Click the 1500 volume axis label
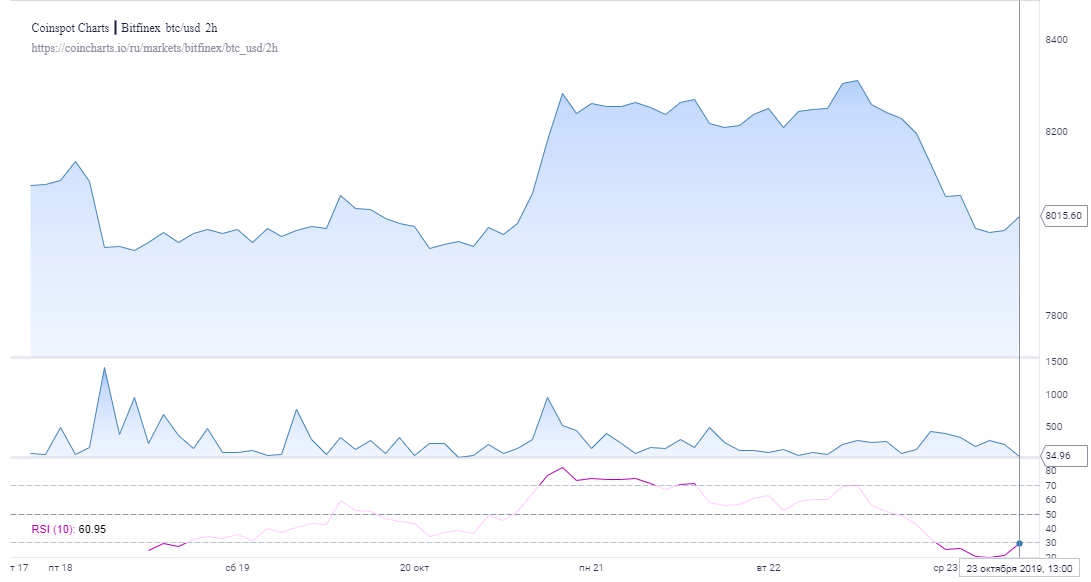The height and width of the screenshot is (582, 1091). coord(1056,361)
